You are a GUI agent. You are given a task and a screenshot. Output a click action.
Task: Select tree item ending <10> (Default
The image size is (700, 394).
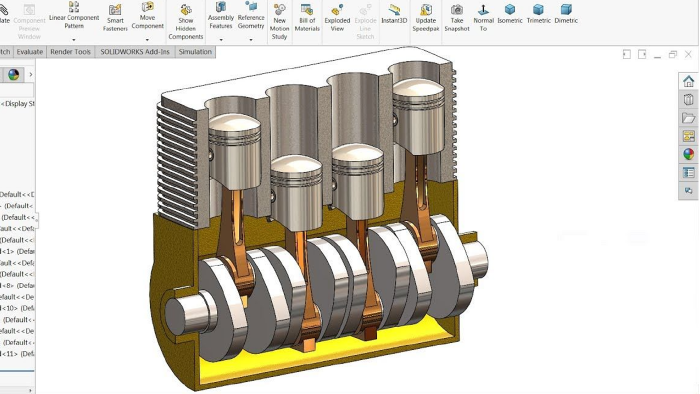[x=17, y=308]
